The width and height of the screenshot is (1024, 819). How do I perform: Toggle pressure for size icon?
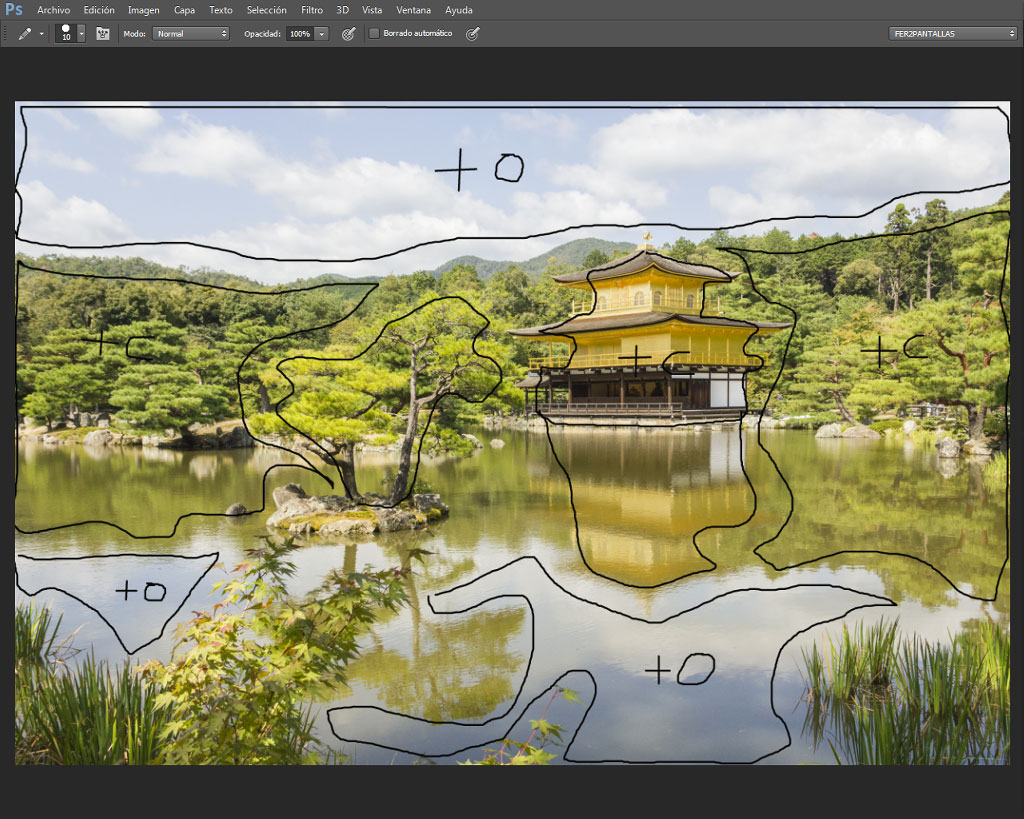[473, 34]
